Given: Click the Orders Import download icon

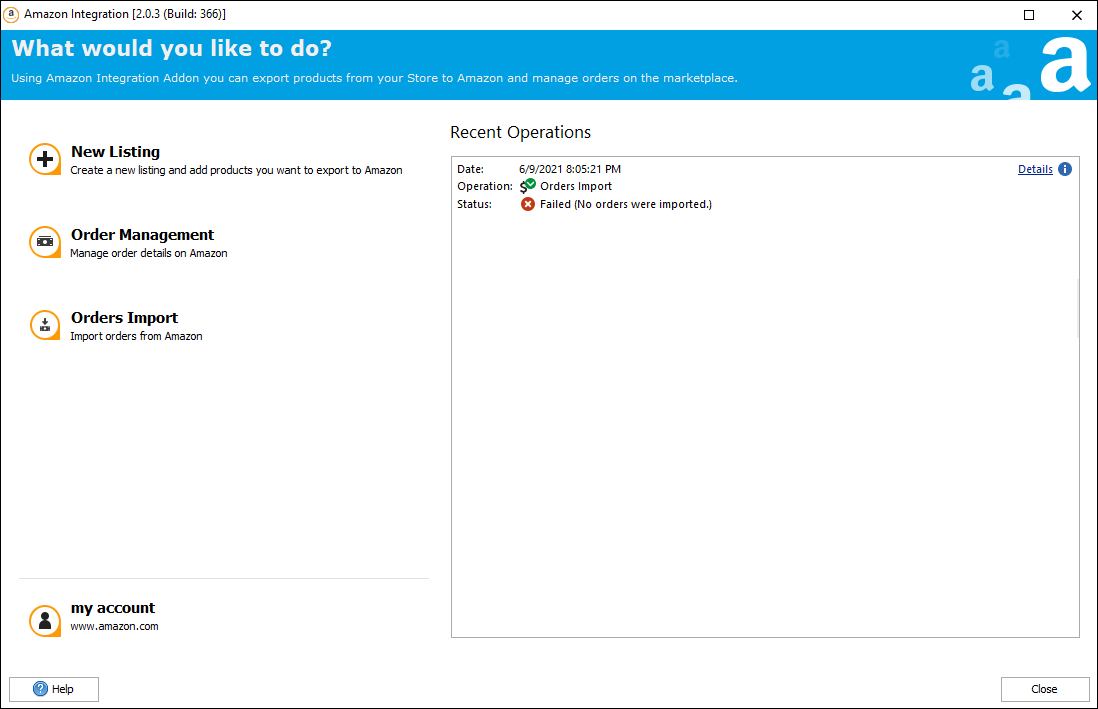Looking at the screenshot, I should tap(45, 325).
